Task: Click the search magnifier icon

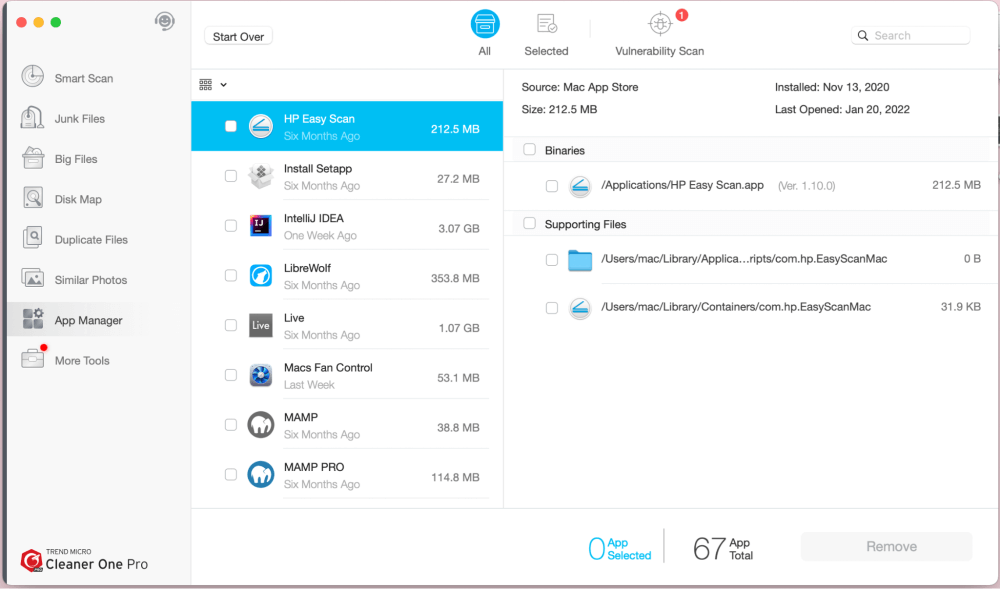Action: [863, 36]
